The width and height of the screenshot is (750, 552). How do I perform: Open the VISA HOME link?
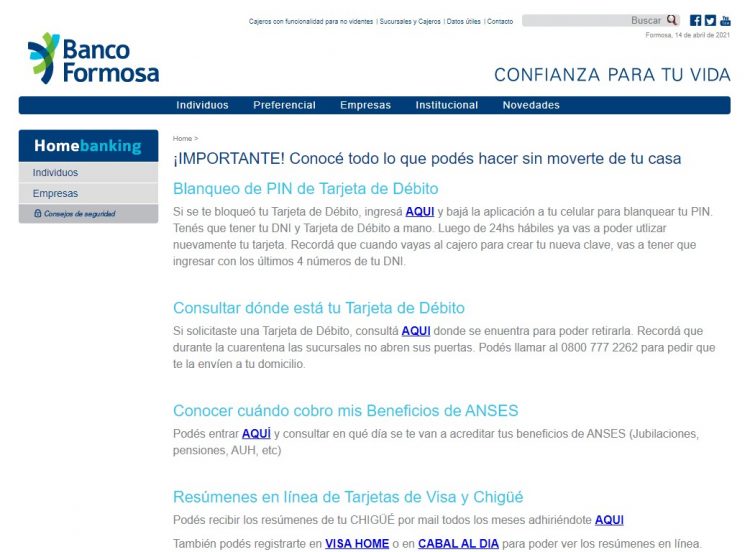tap(357, 544)
